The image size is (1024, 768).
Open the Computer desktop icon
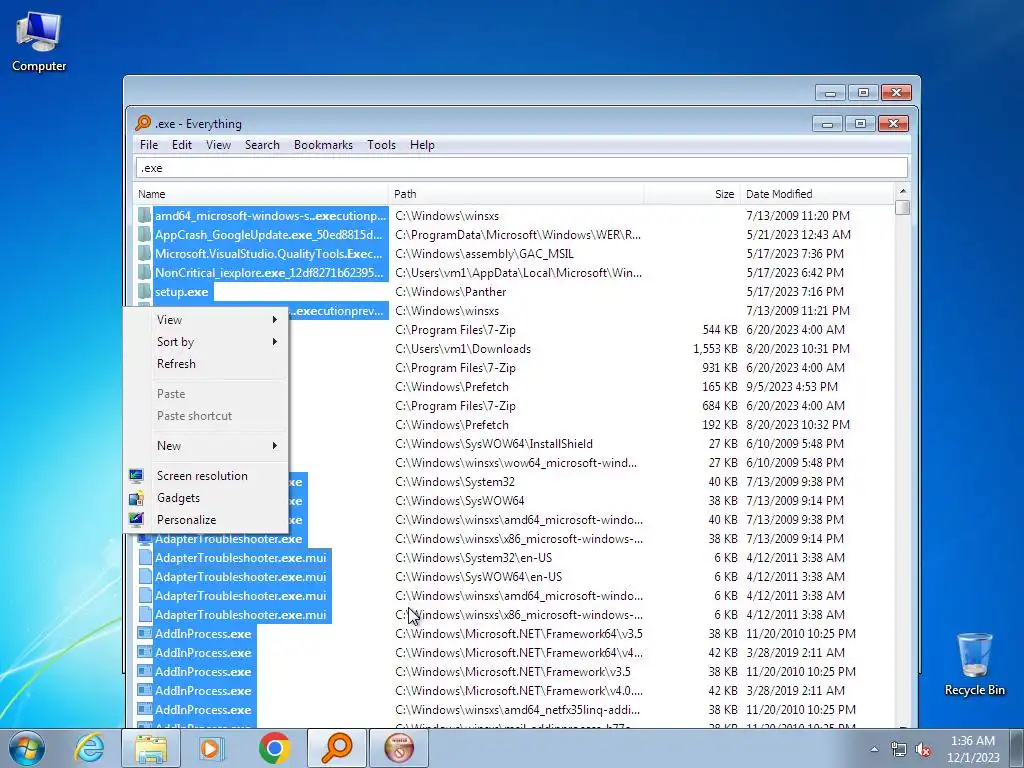tap(39, 42)
